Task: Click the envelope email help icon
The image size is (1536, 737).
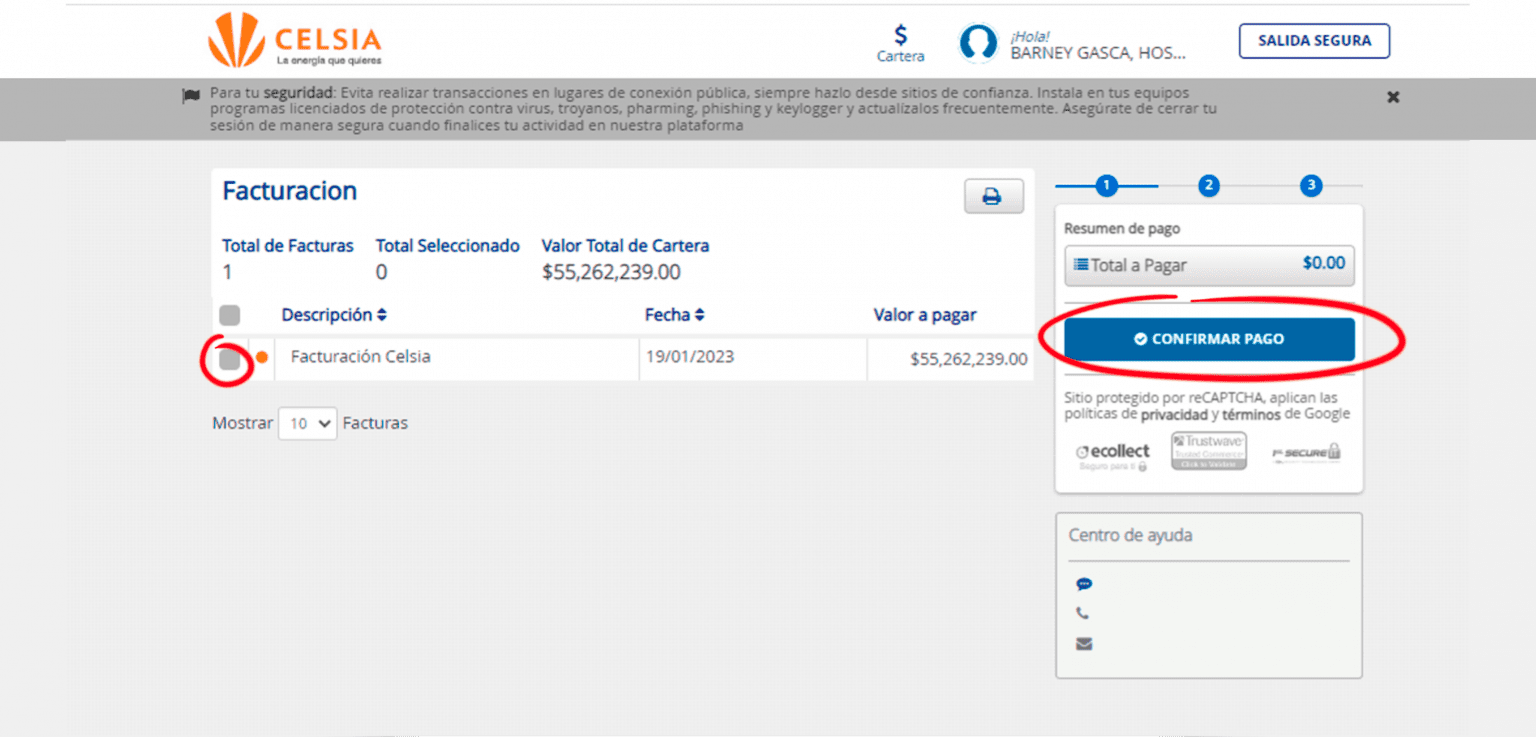Action: (x=1084, y=644)
